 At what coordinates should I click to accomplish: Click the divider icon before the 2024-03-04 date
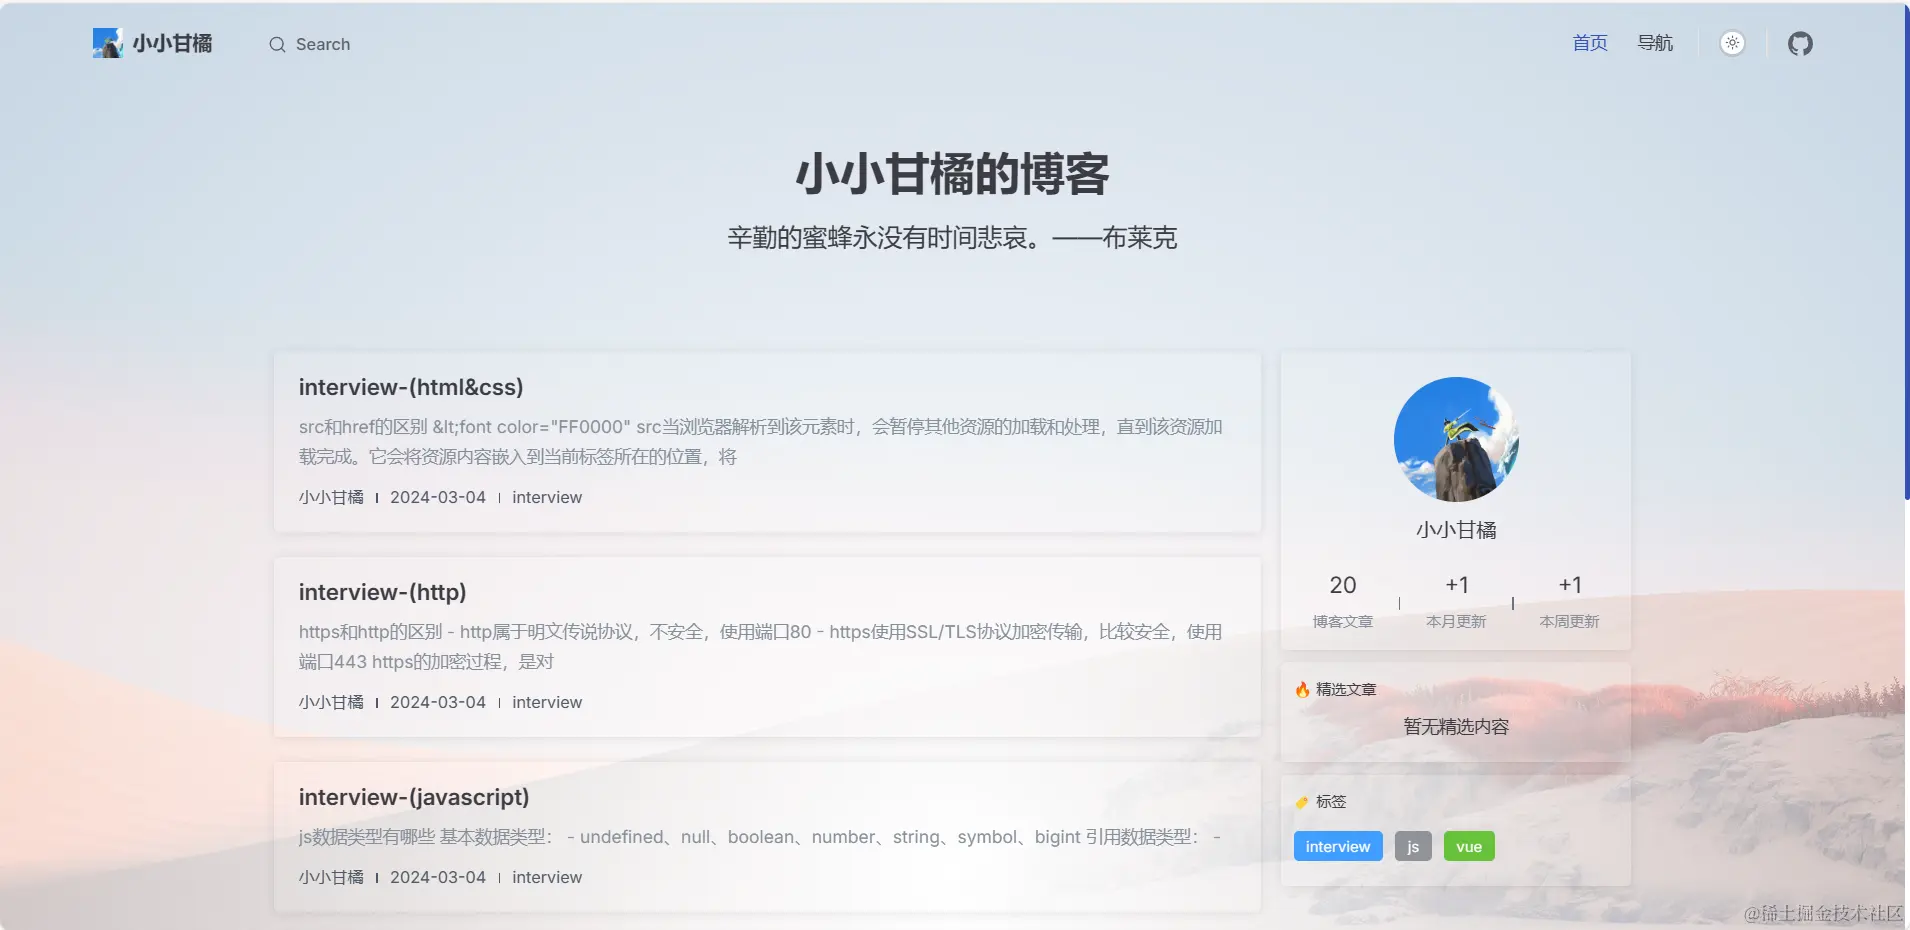(377, 497)
